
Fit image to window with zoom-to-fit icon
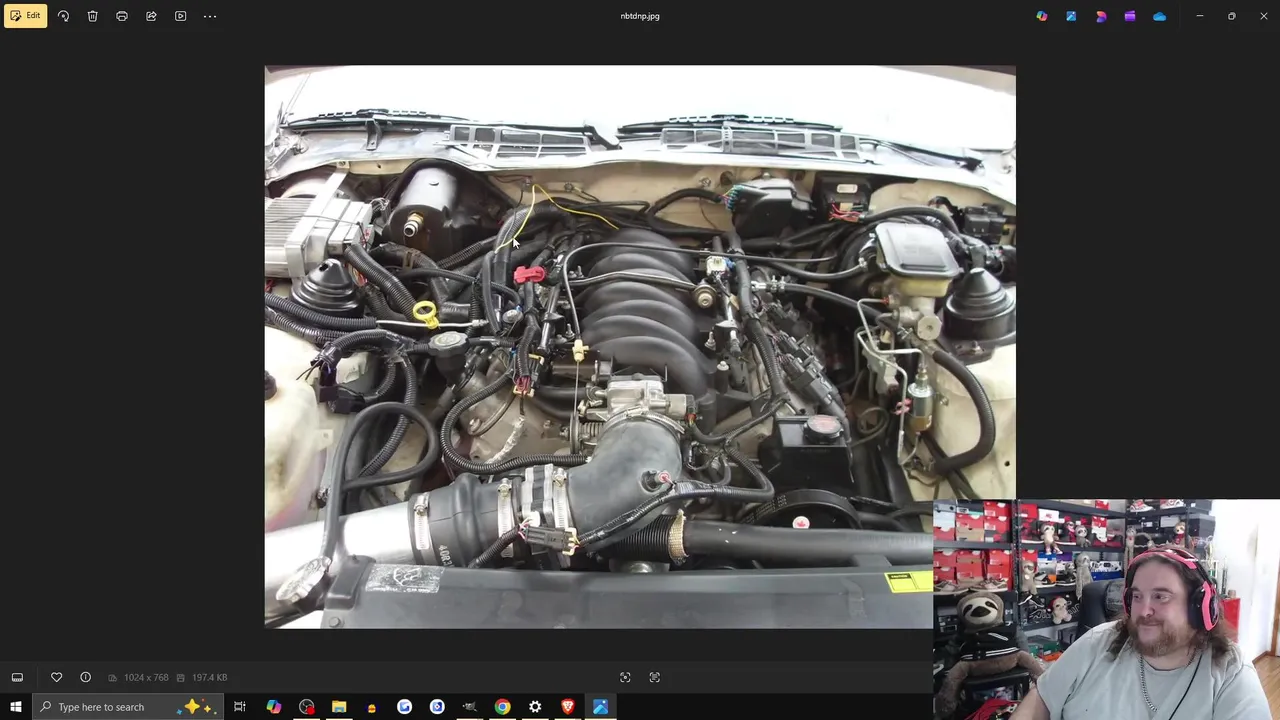click(625, 677)
